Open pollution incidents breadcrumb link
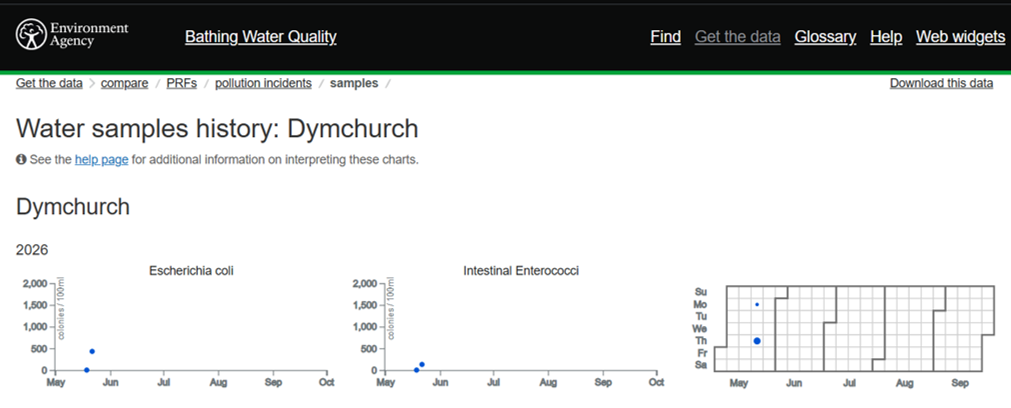The height and width of the screenshot is (408, 1011). [x=263, y=83]
